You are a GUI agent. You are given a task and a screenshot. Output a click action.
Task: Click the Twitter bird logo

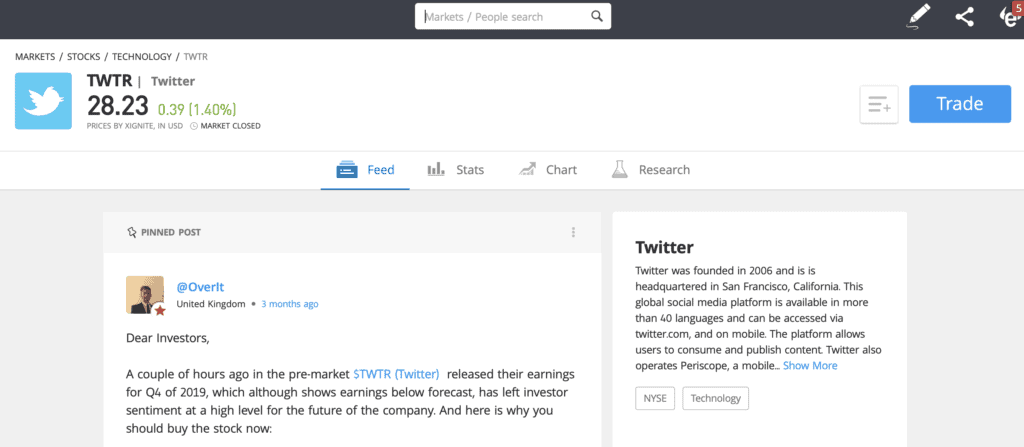click(x=43, y=101)
